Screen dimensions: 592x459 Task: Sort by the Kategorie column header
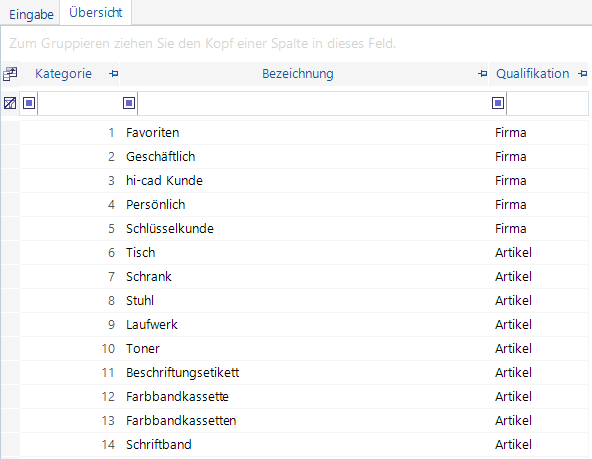click(63, 74)
